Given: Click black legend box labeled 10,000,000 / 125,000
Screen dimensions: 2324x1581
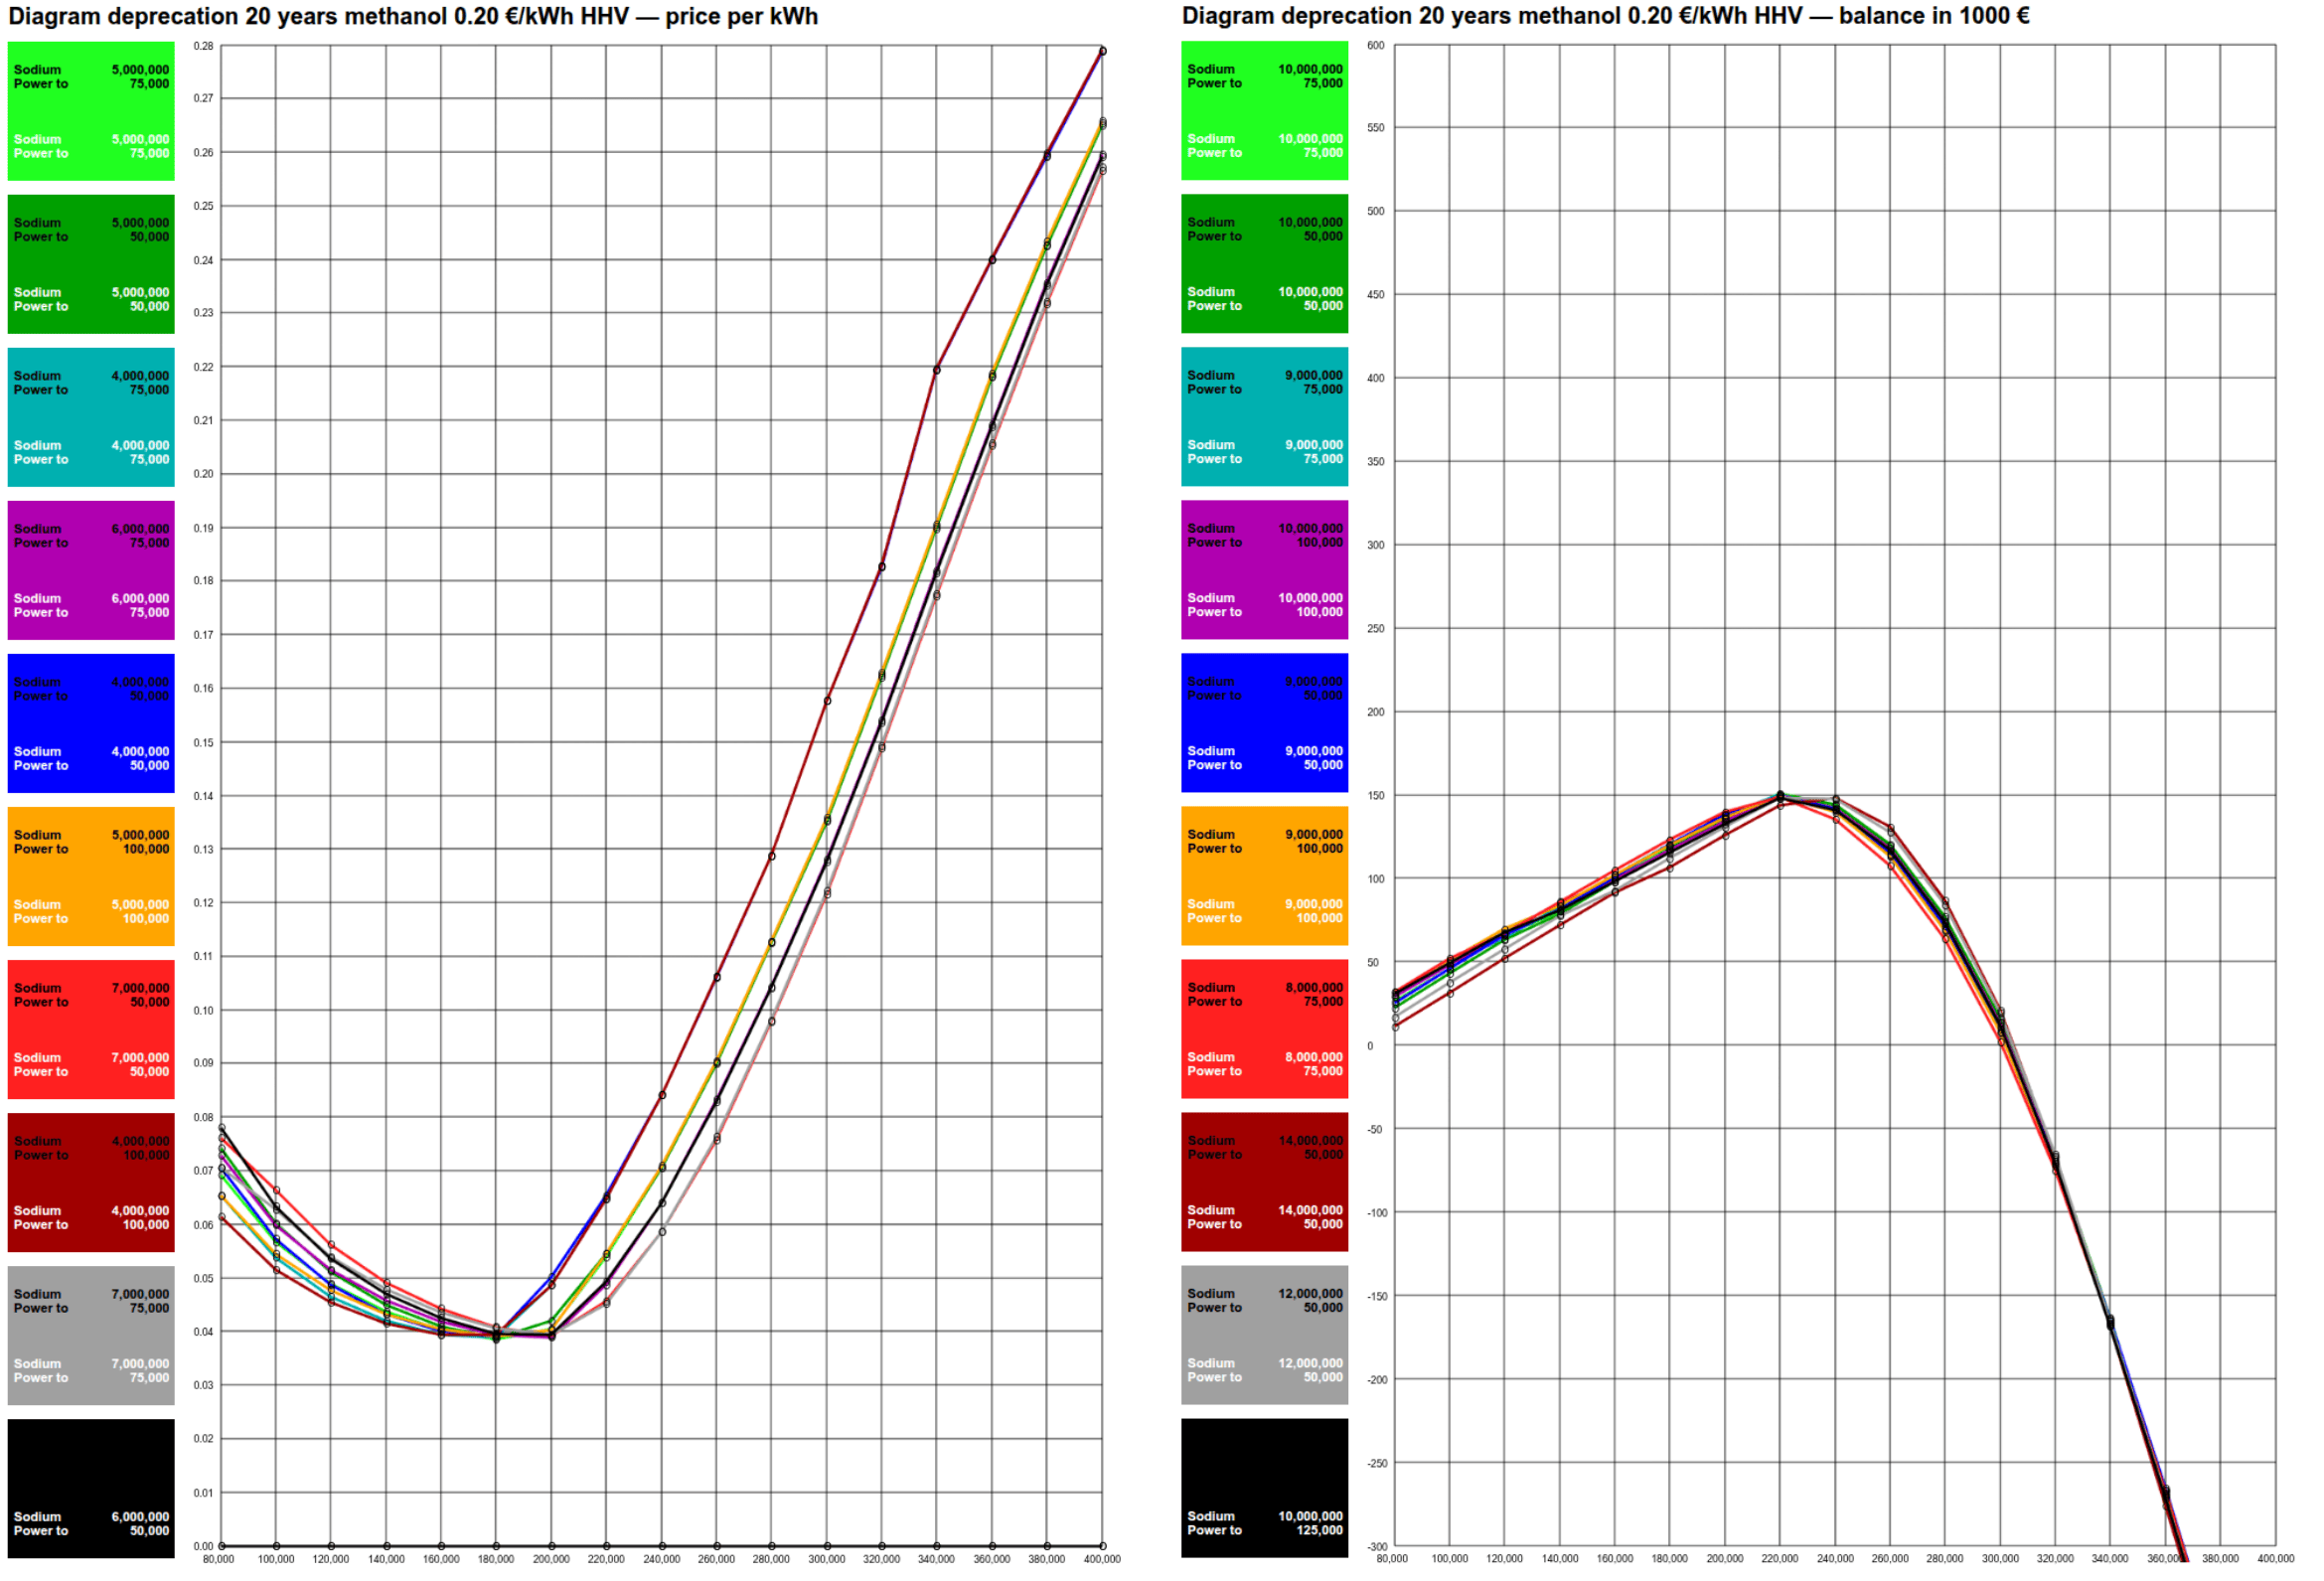Looking at the screenshot, I should [x=1264, y=1488].
